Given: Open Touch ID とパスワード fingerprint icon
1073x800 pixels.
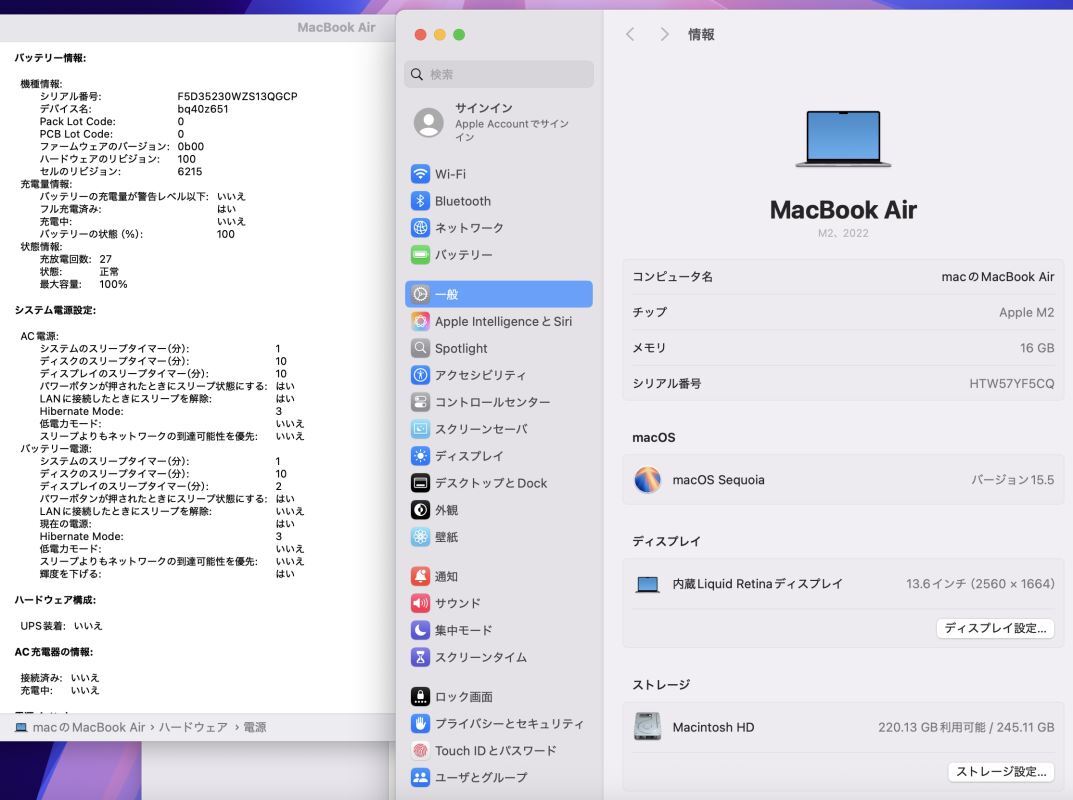Looking at the screenshot, I should 420,751.
